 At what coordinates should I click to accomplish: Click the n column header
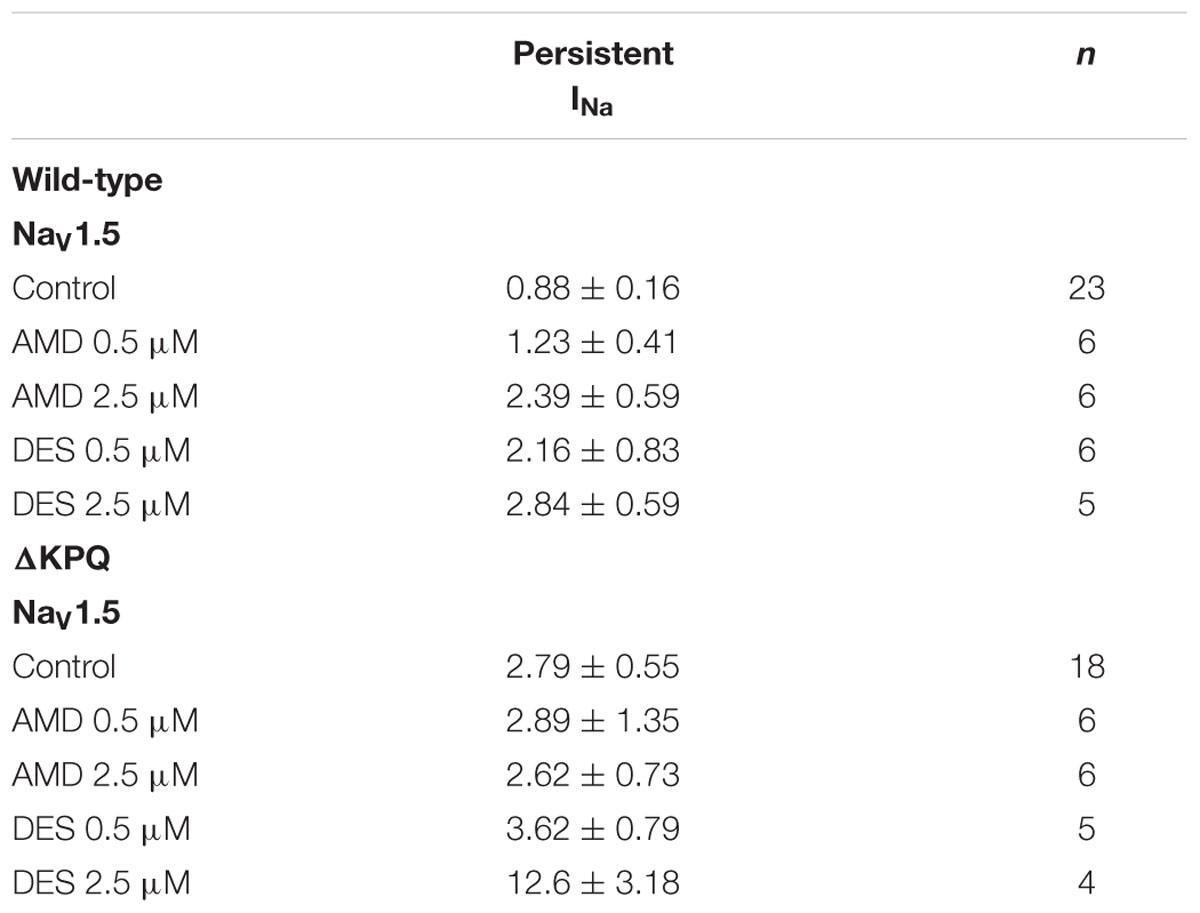coord(1086,53)
